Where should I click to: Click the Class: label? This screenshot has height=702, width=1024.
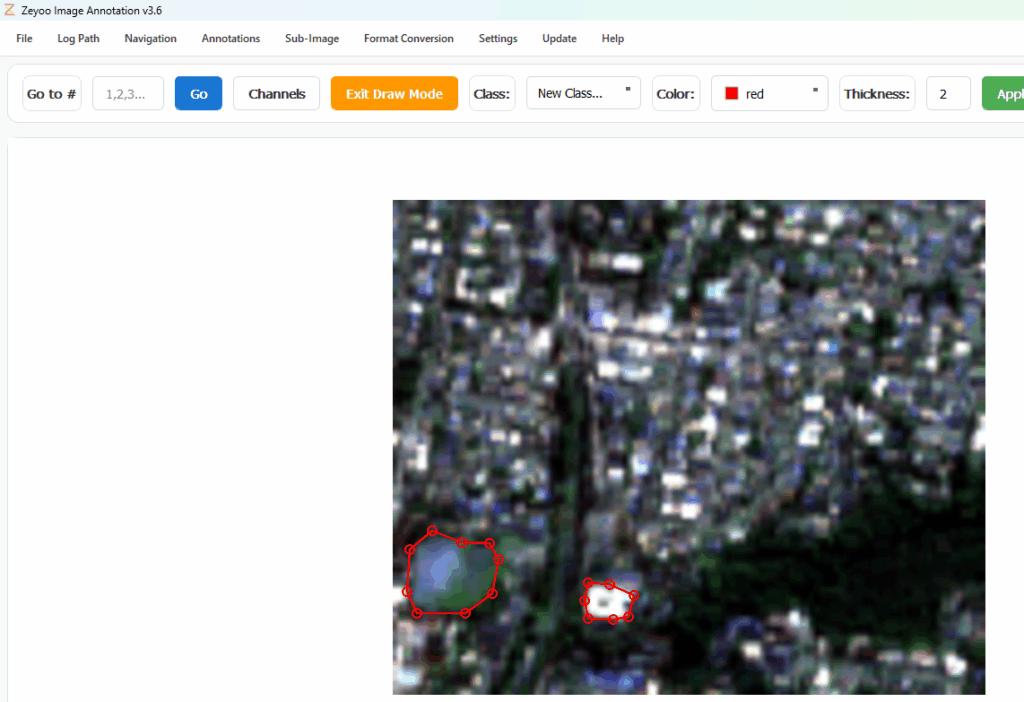click(x=492, y=94)
